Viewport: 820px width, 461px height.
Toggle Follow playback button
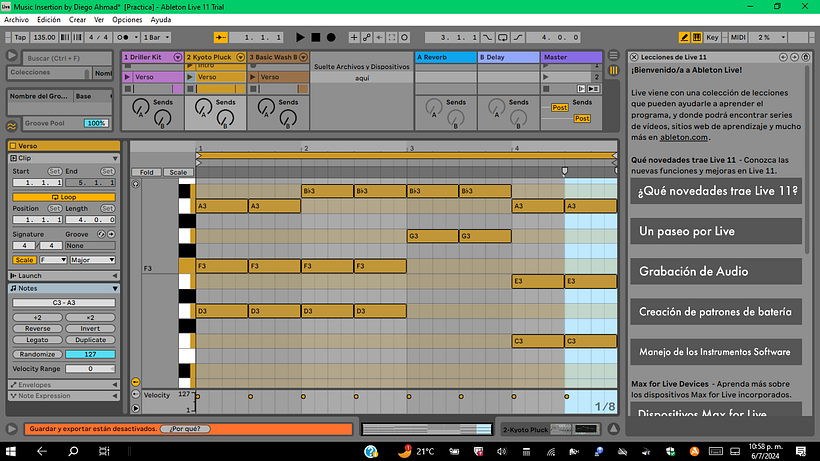[x=221, y=37]
